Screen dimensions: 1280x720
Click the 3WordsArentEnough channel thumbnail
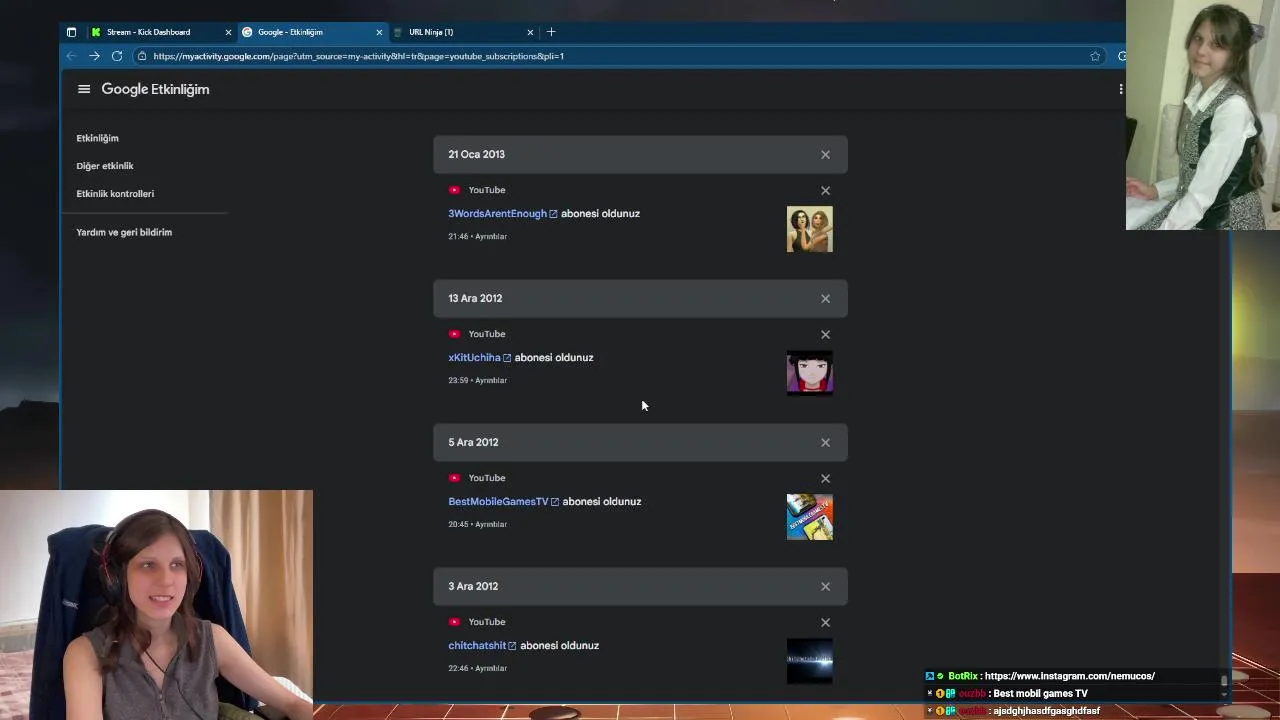click(x=809, y=229)
